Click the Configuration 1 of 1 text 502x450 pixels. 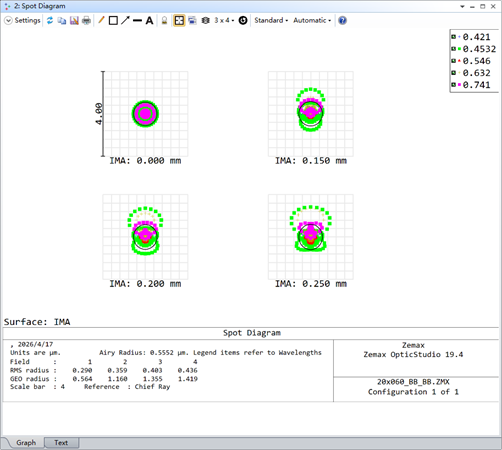(x=413, y=392)
